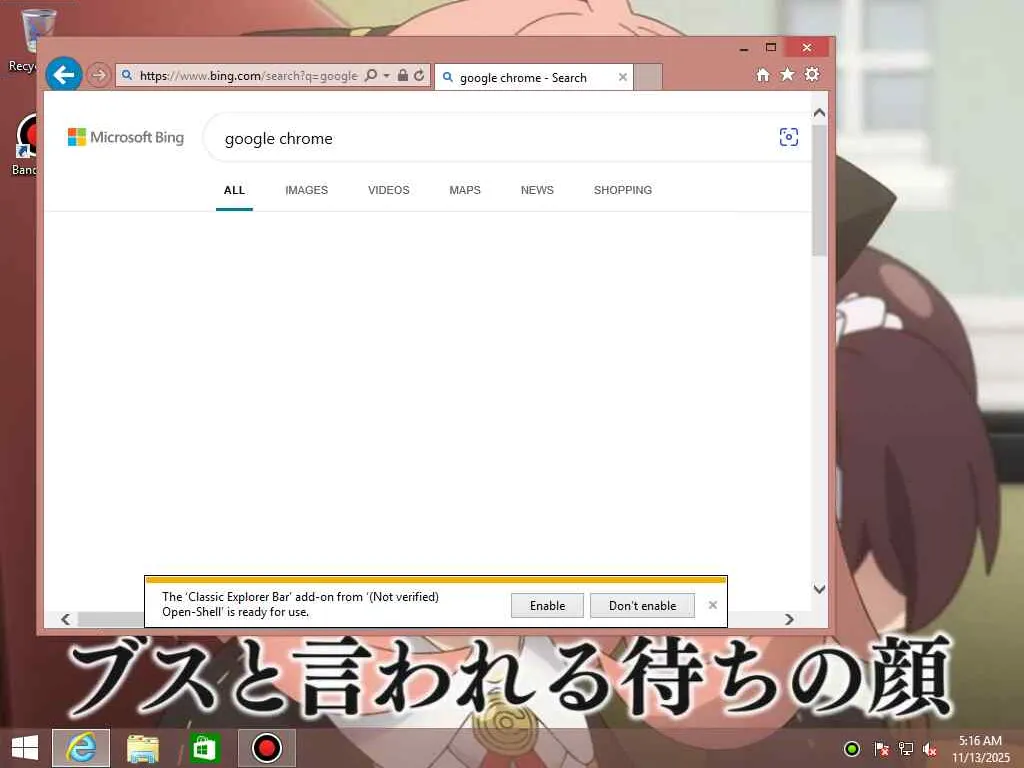Close the Internet Explorer window
This screenshot has height=768, width=1024.
807,48
